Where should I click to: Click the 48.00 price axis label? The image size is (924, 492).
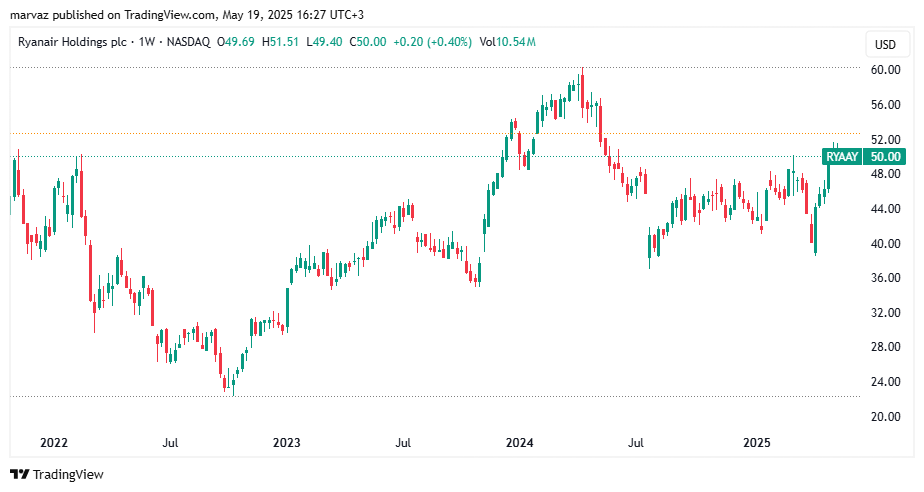(x=886, y=174)
